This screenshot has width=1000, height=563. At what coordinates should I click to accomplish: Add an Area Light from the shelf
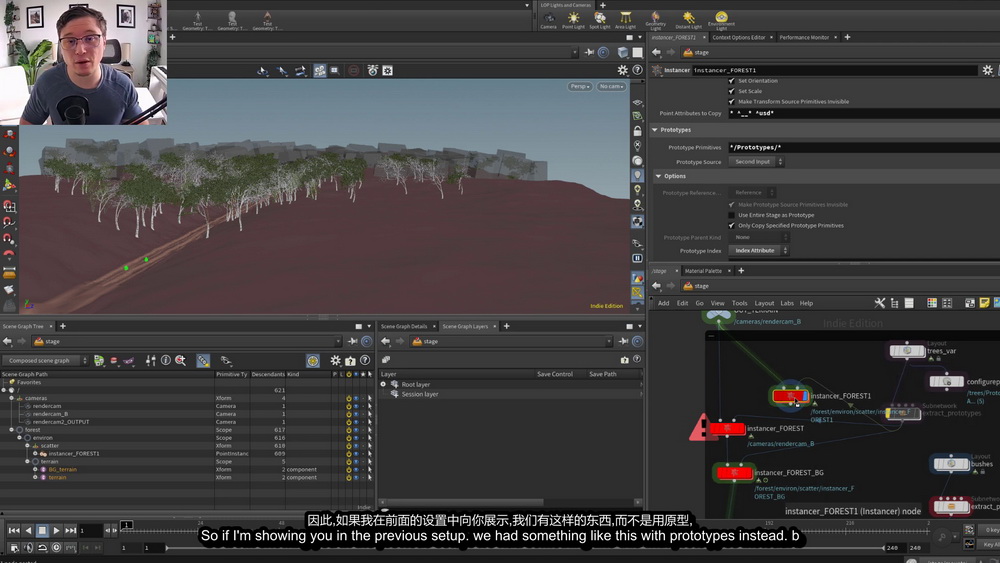[x=626, y=20]
